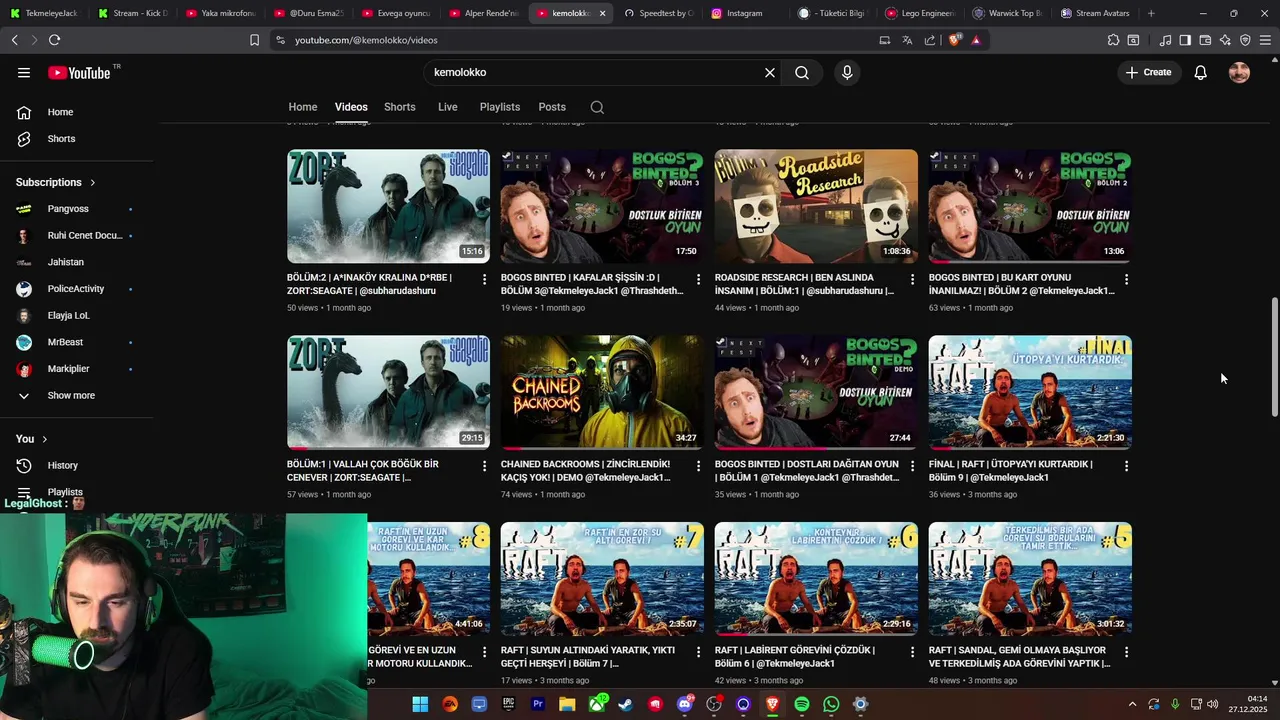Viewport: 1280px width, 720px height.
Task: Open options menu for FİNAL RAFT video
Action: click(x=1126, y=466)
